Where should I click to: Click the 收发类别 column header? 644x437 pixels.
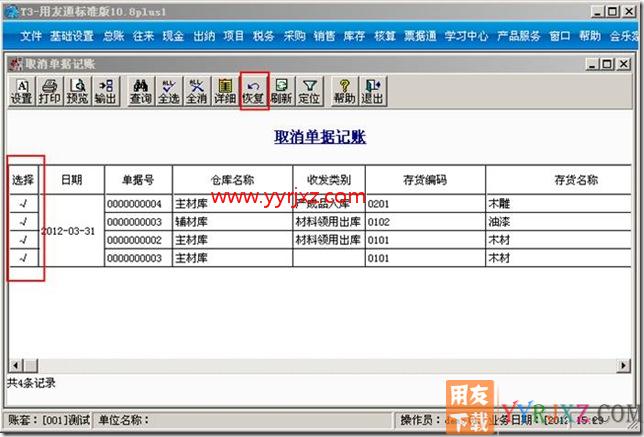[329, 179]
